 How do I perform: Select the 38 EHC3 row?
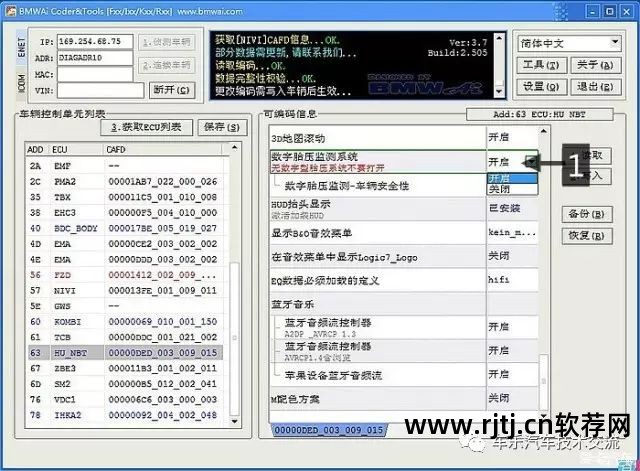(126, 213)
